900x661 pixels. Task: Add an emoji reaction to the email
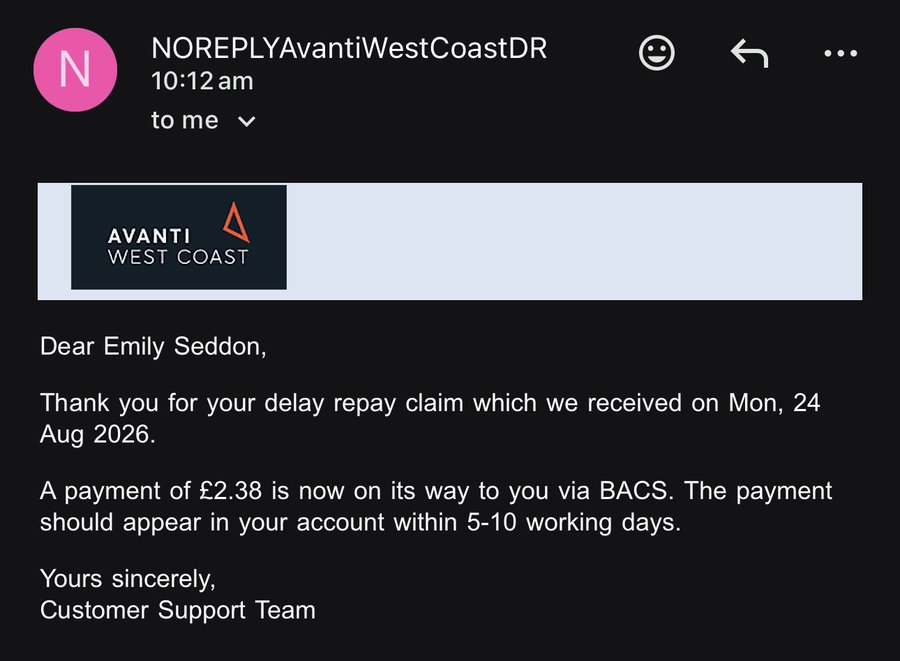pos(656,53)
